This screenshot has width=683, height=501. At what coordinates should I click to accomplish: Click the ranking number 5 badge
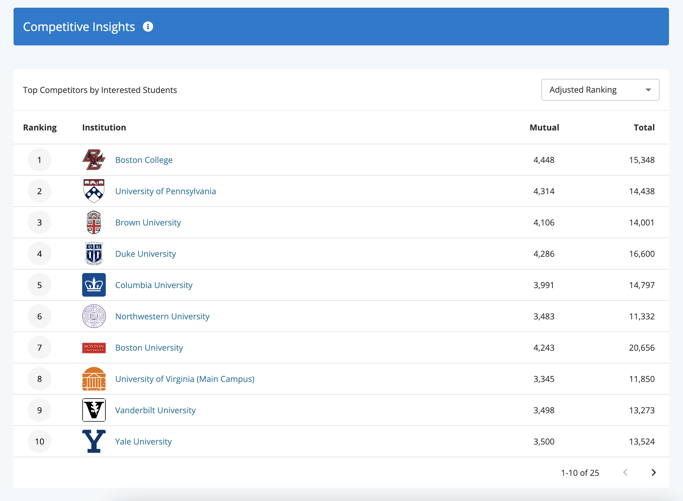tap(40, 285)
